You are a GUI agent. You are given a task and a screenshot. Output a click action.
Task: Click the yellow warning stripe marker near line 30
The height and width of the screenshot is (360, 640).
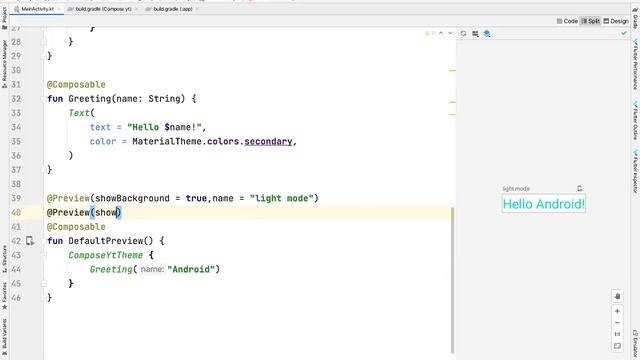tap(452, 71)
